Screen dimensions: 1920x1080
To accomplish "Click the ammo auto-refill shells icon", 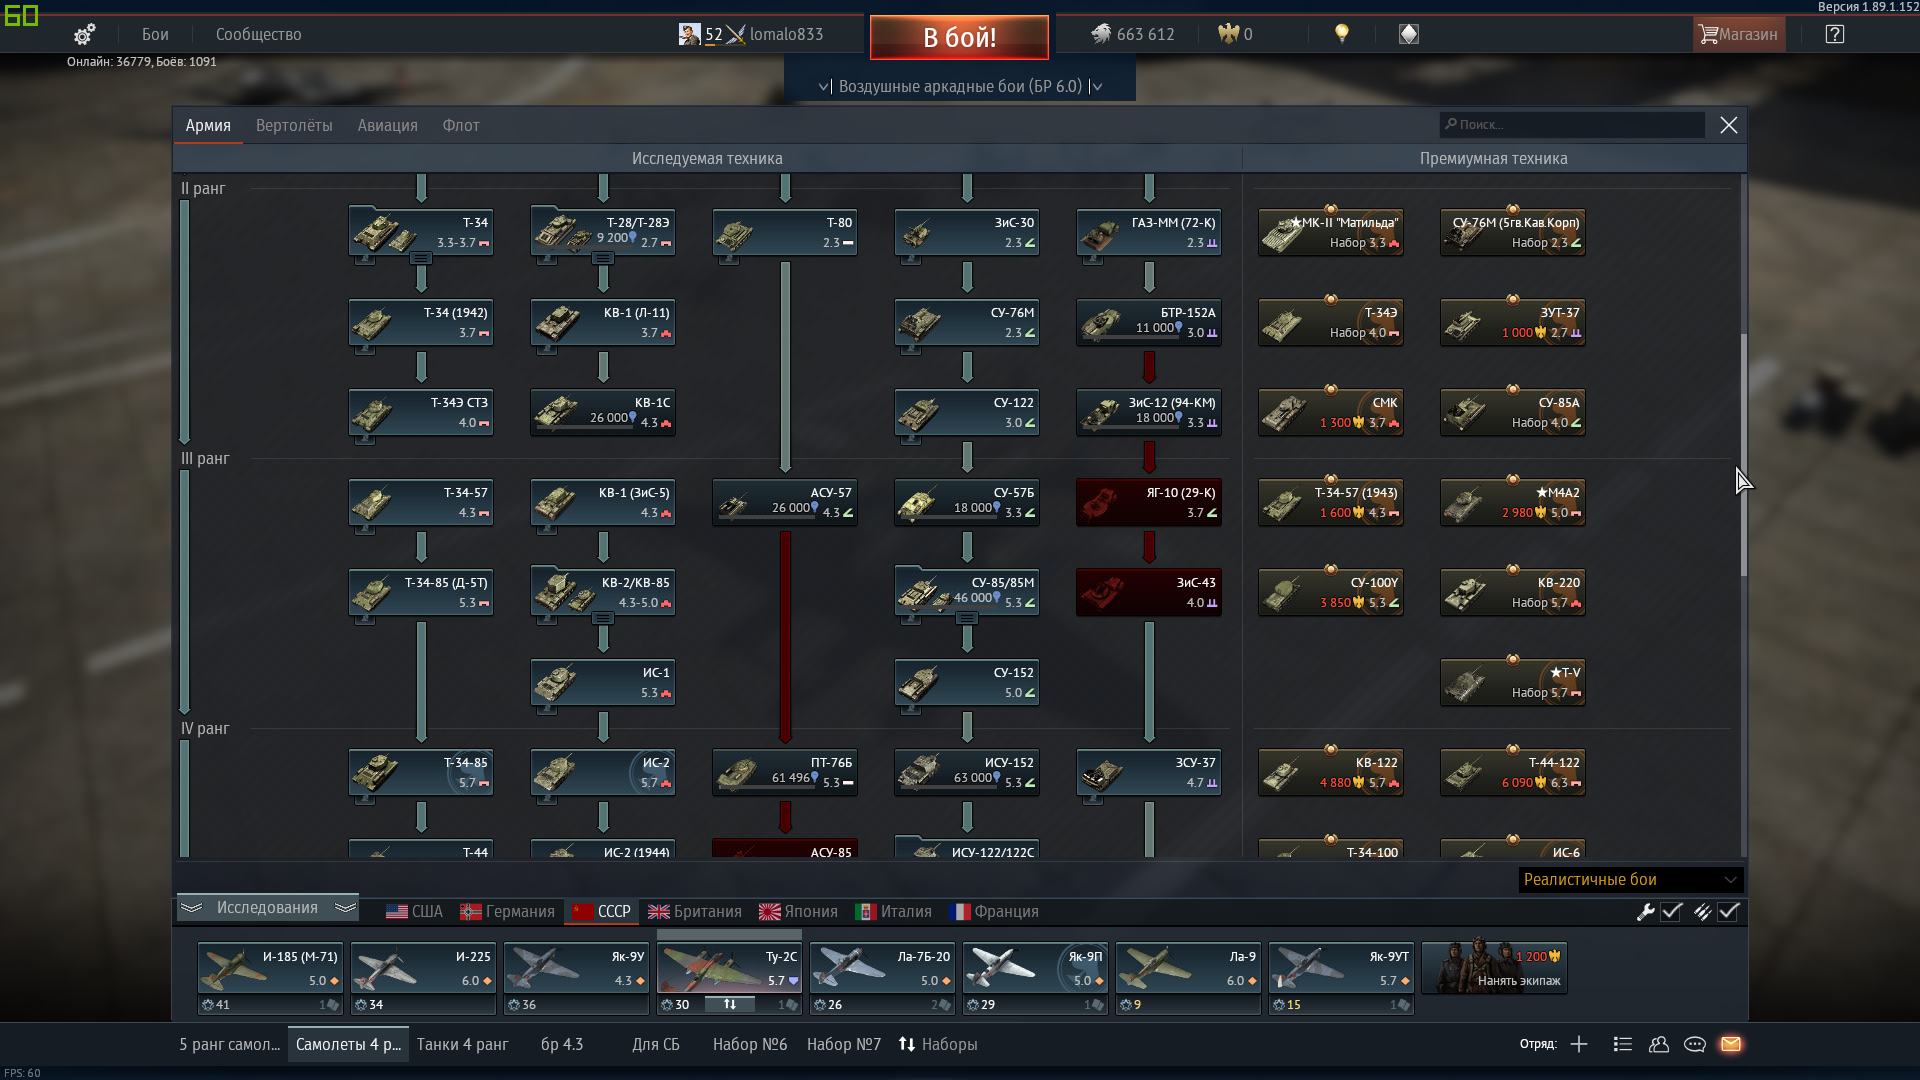I will coord(1702,912).
